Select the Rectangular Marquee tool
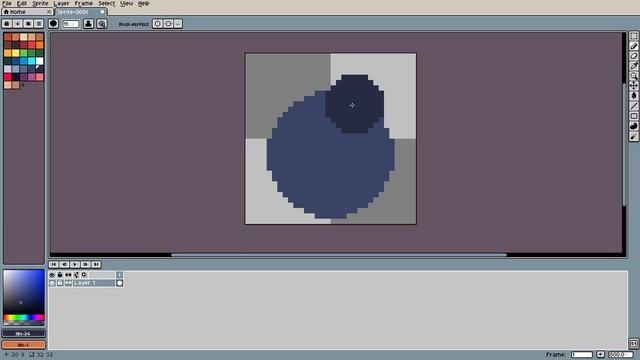The height and width of the screenshot is (360, 640). (633, 36)
